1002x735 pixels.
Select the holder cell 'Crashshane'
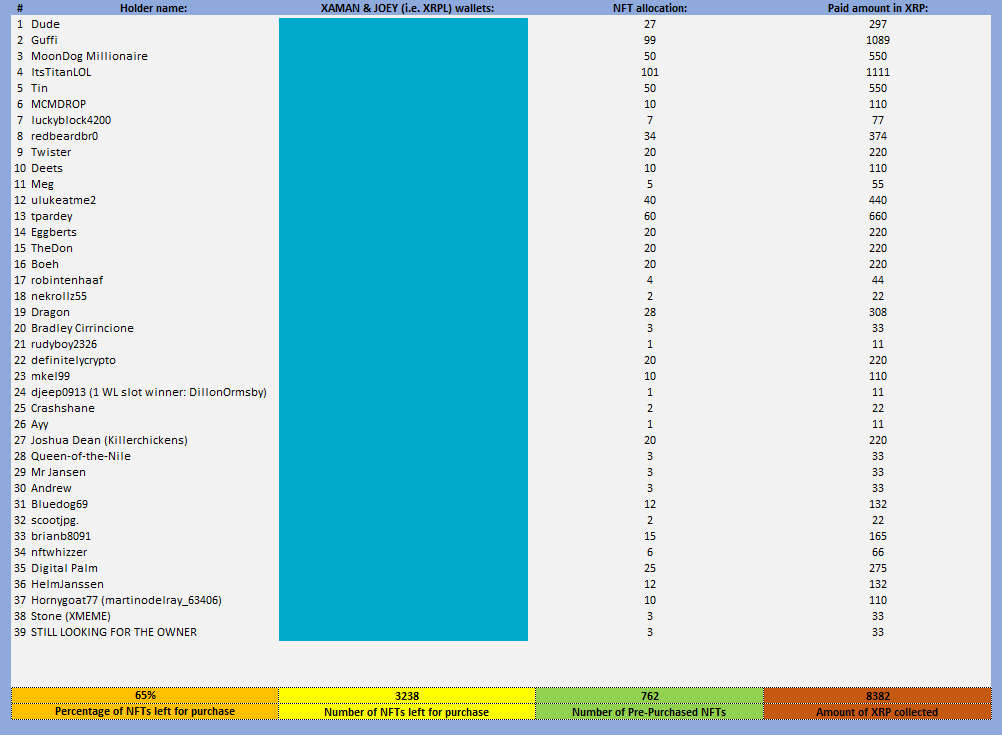(x=63, y=408)
